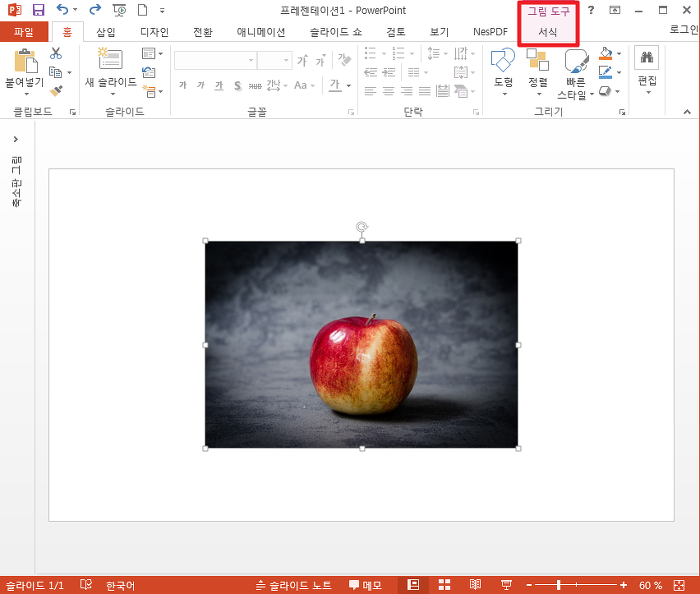Redo the last action
Viewport: 700px width, 594px height.
click(95, 9)
